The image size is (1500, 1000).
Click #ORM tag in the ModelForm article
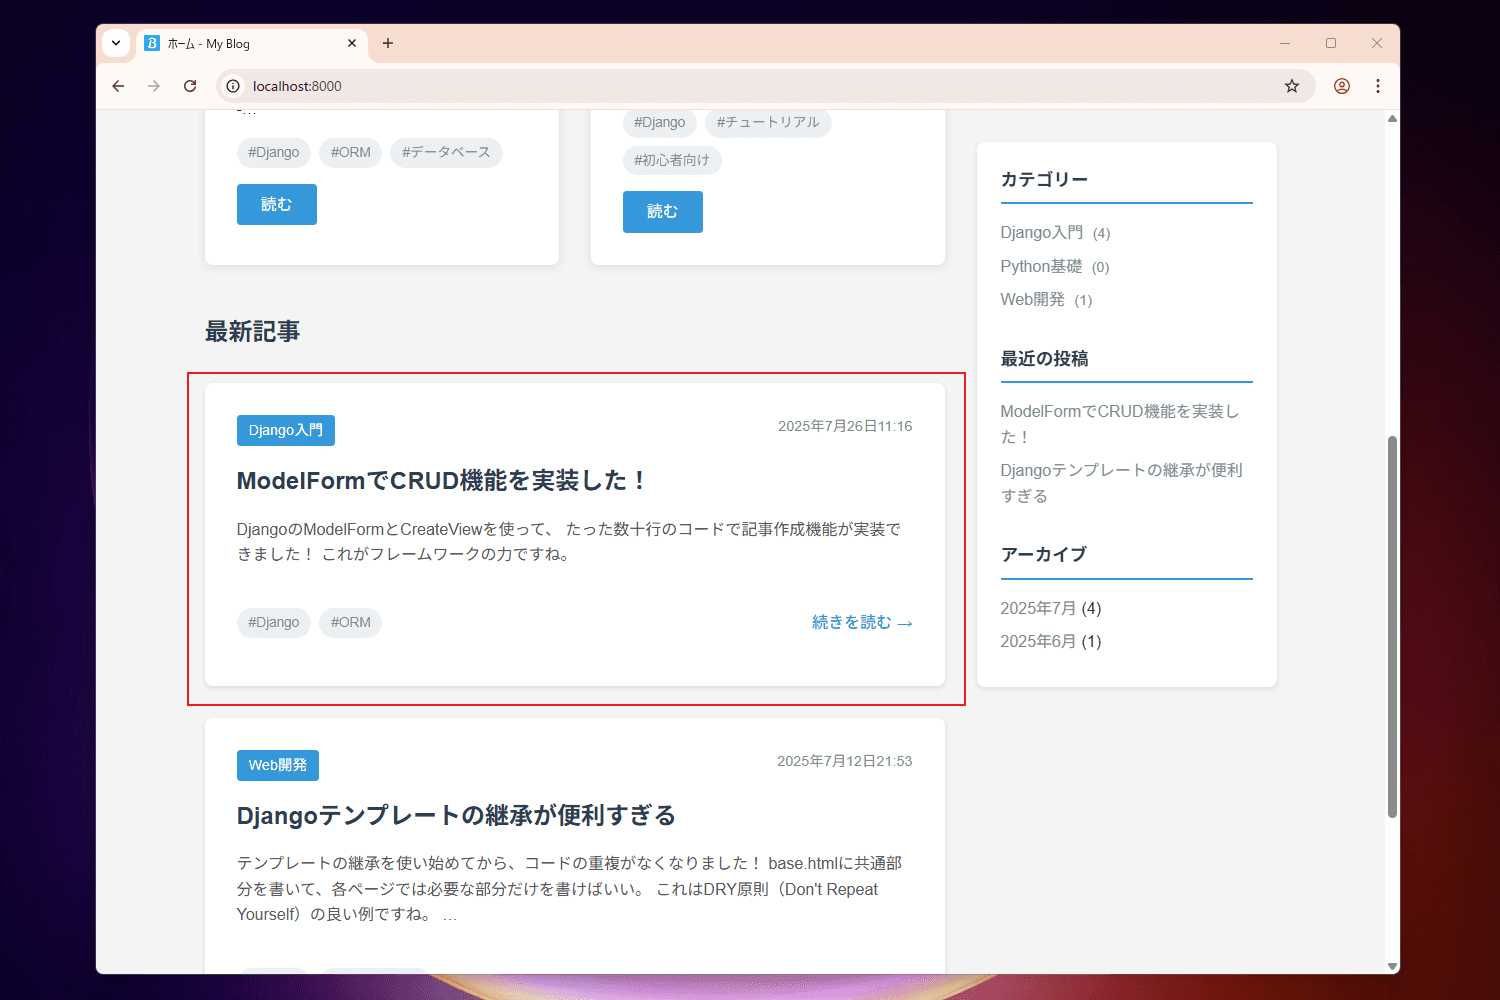351,622
